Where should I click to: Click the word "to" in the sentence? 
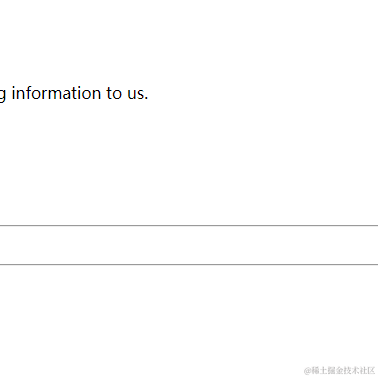pyautogui.click(x=114, y=94)
